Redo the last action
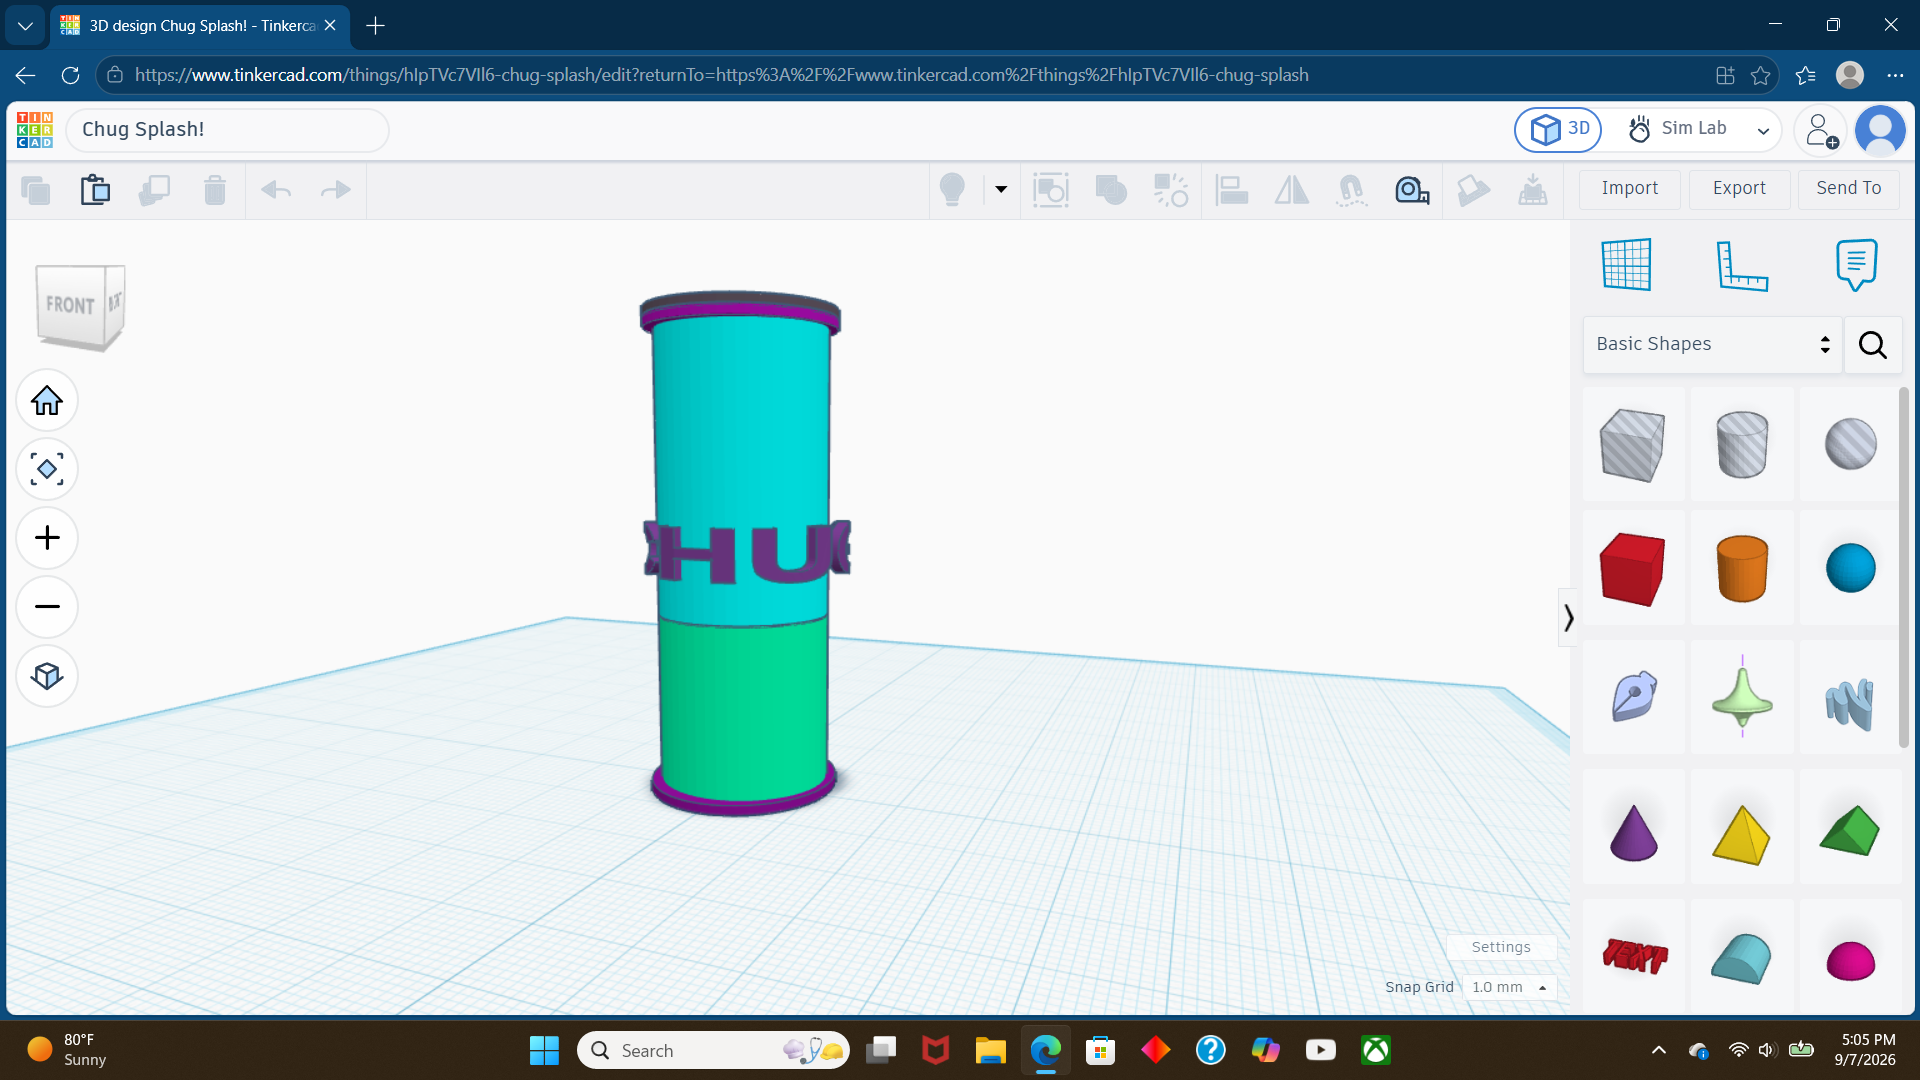The width and height of the screenshot is (1920, 1080). (x=335, y=190)
